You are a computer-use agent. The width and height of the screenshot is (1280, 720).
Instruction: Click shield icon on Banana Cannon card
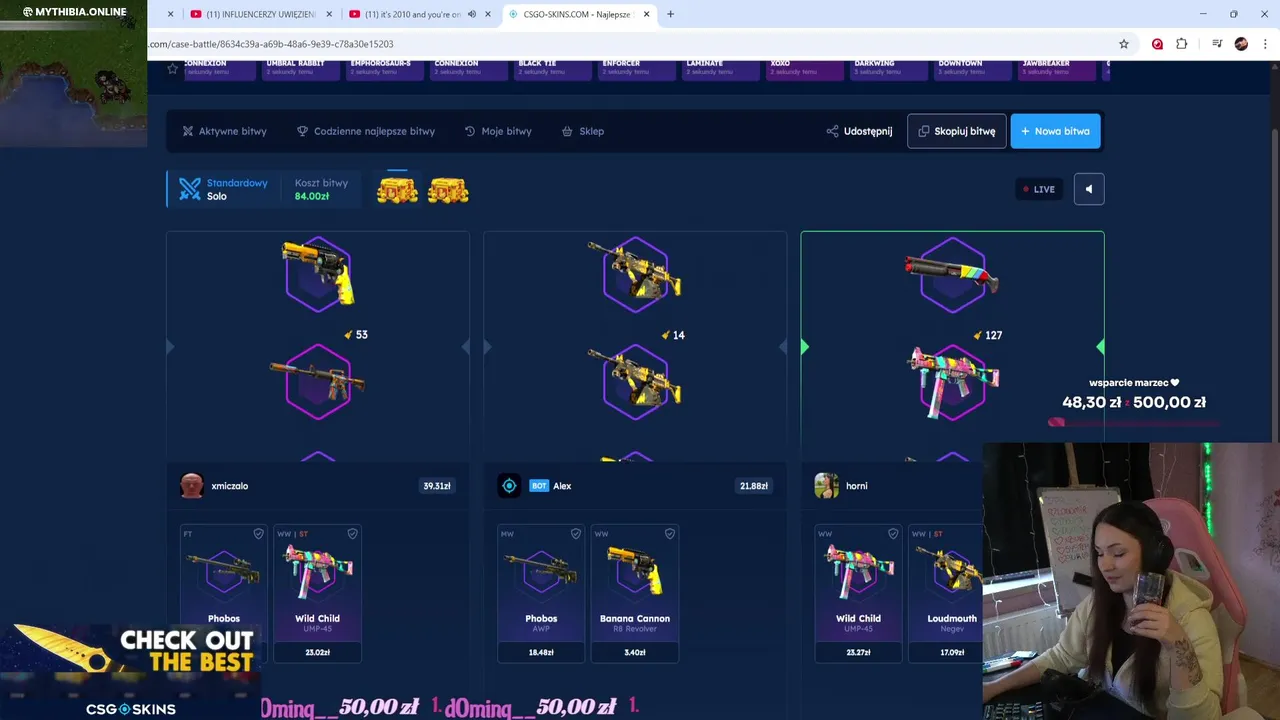[670, 534]
